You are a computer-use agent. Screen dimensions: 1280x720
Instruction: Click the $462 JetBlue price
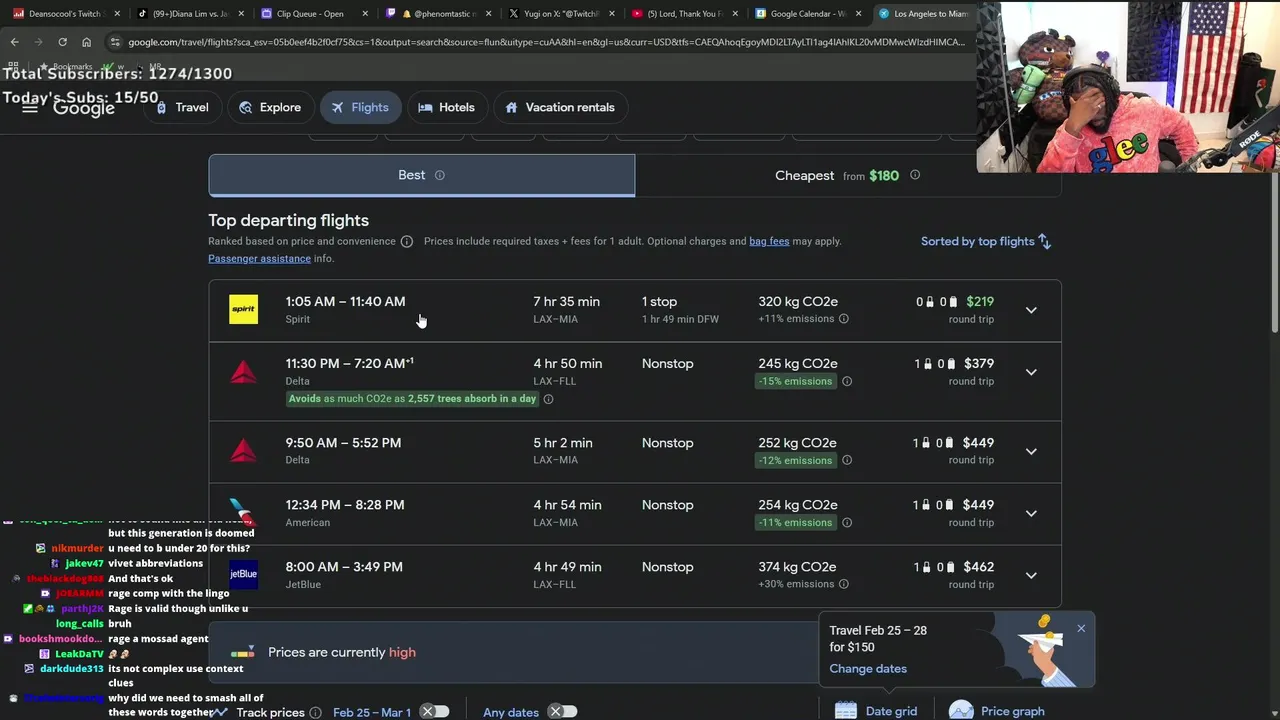point(978,567)
